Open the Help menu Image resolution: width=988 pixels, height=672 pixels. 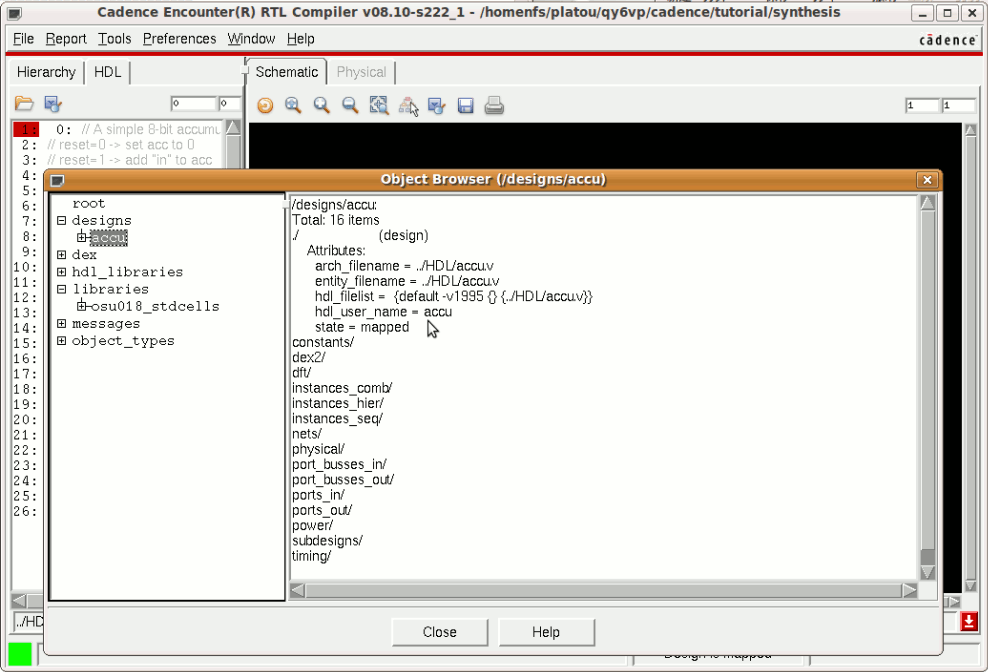point(300,39)
